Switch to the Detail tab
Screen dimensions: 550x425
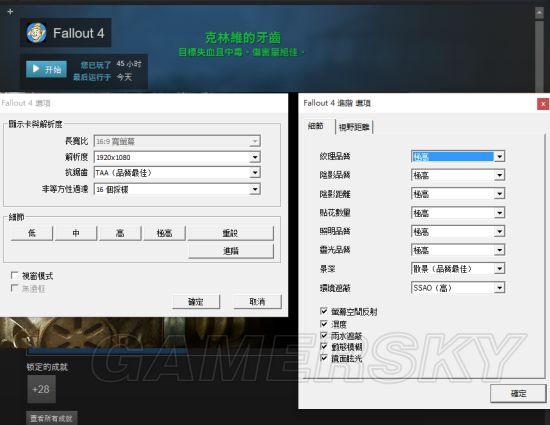[x=316, y=126]
